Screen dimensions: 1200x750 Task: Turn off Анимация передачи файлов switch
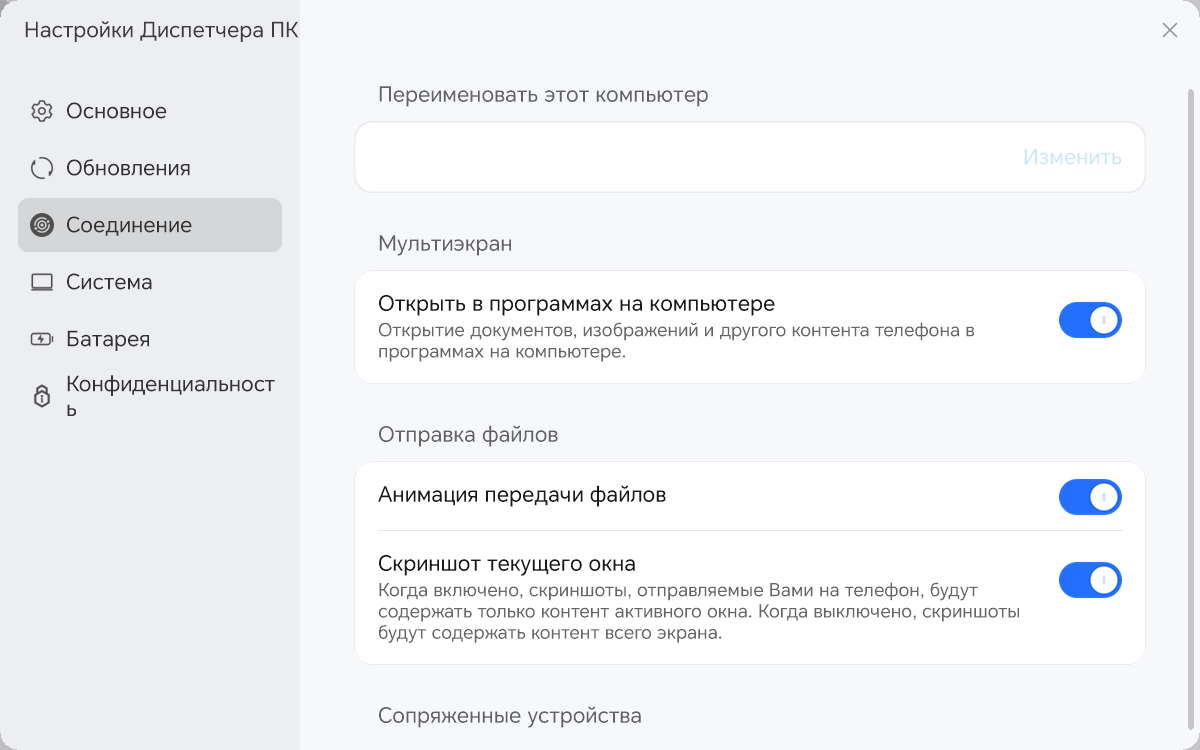[1090, 497]
